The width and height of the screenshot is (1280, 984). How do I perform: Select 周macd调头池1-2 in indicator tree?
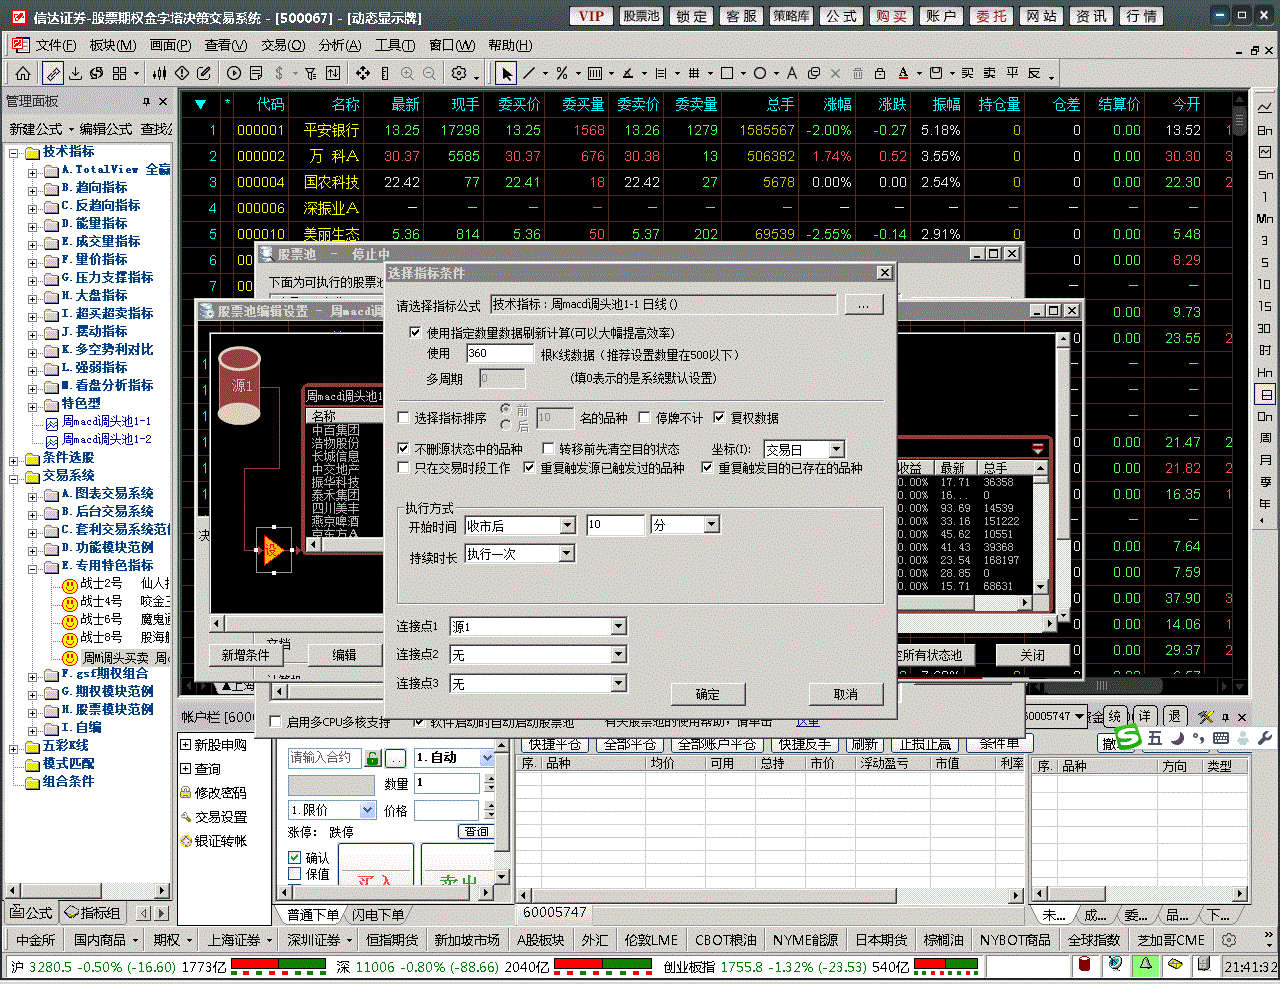tap(107, 439)
